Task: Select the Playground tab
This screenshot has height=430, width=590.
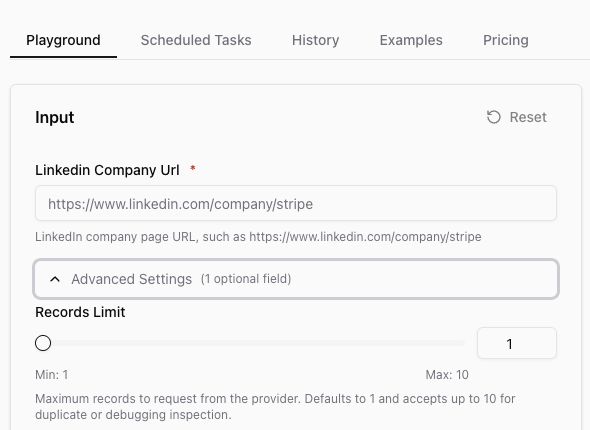Action: point(63,40)
